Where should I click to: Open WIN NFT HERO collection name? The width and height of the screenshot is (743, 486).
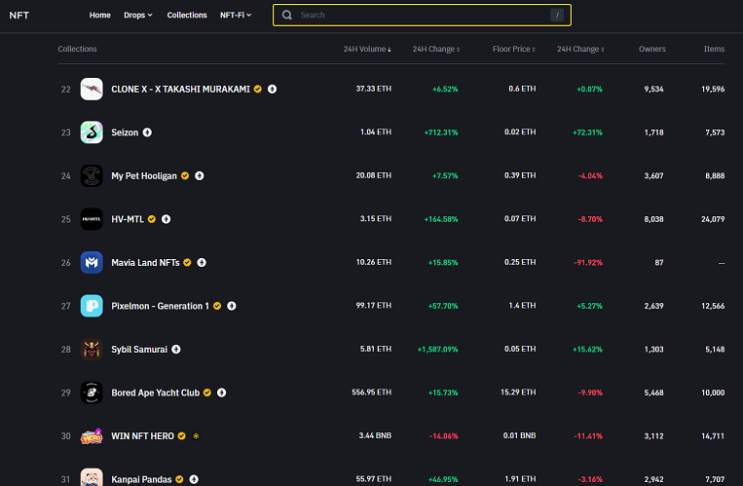[143, 436]
